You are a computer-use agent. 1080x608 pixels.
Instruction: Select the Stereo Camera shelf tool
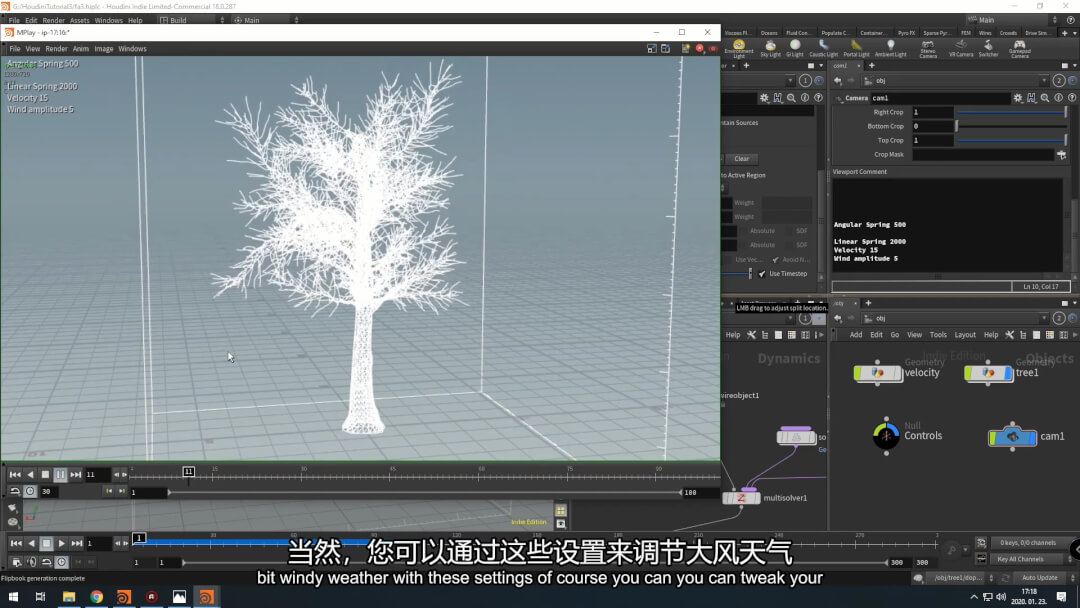point(928,48)
